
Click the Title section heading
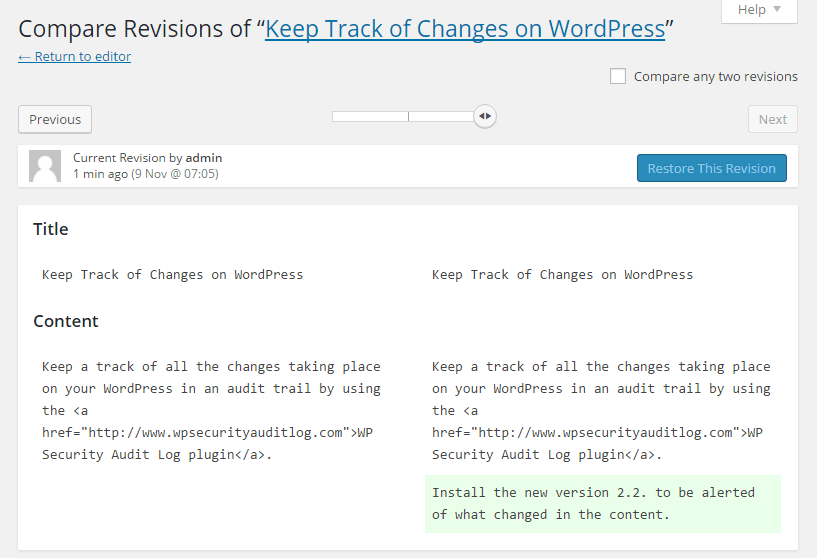pyautogui.click(x=51, y=229)
